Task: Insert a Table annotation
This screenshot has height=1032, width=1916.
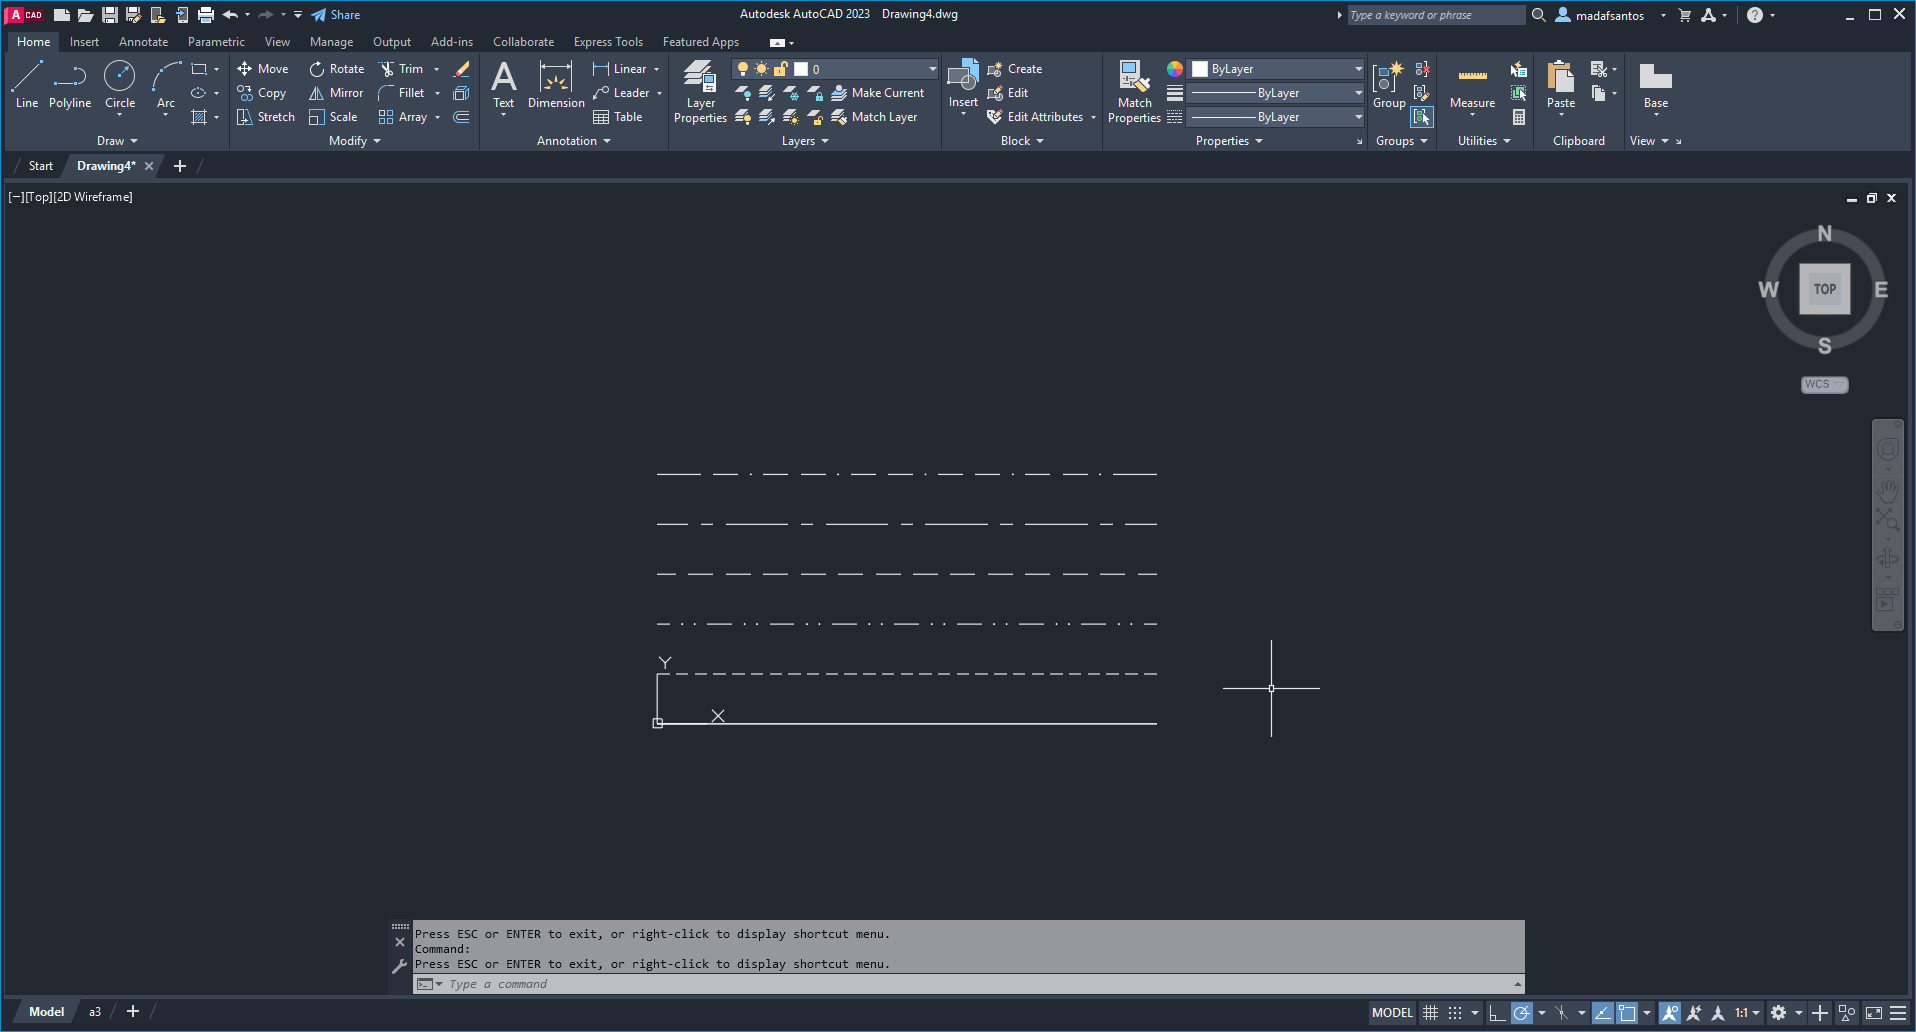Action: [x=618, y=117]
